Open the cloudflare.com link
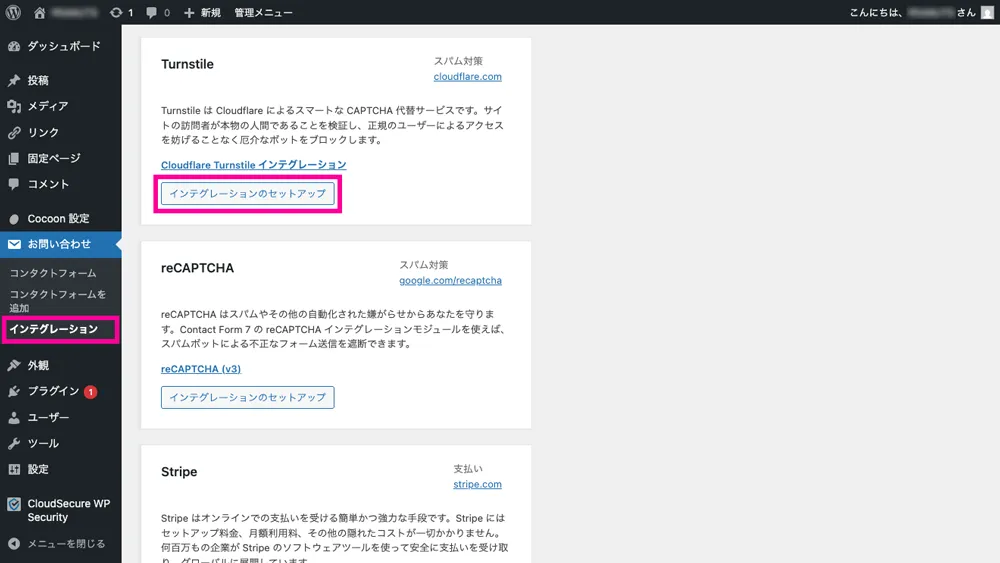This screenshot has width=1000, height=563. [467, 77]
